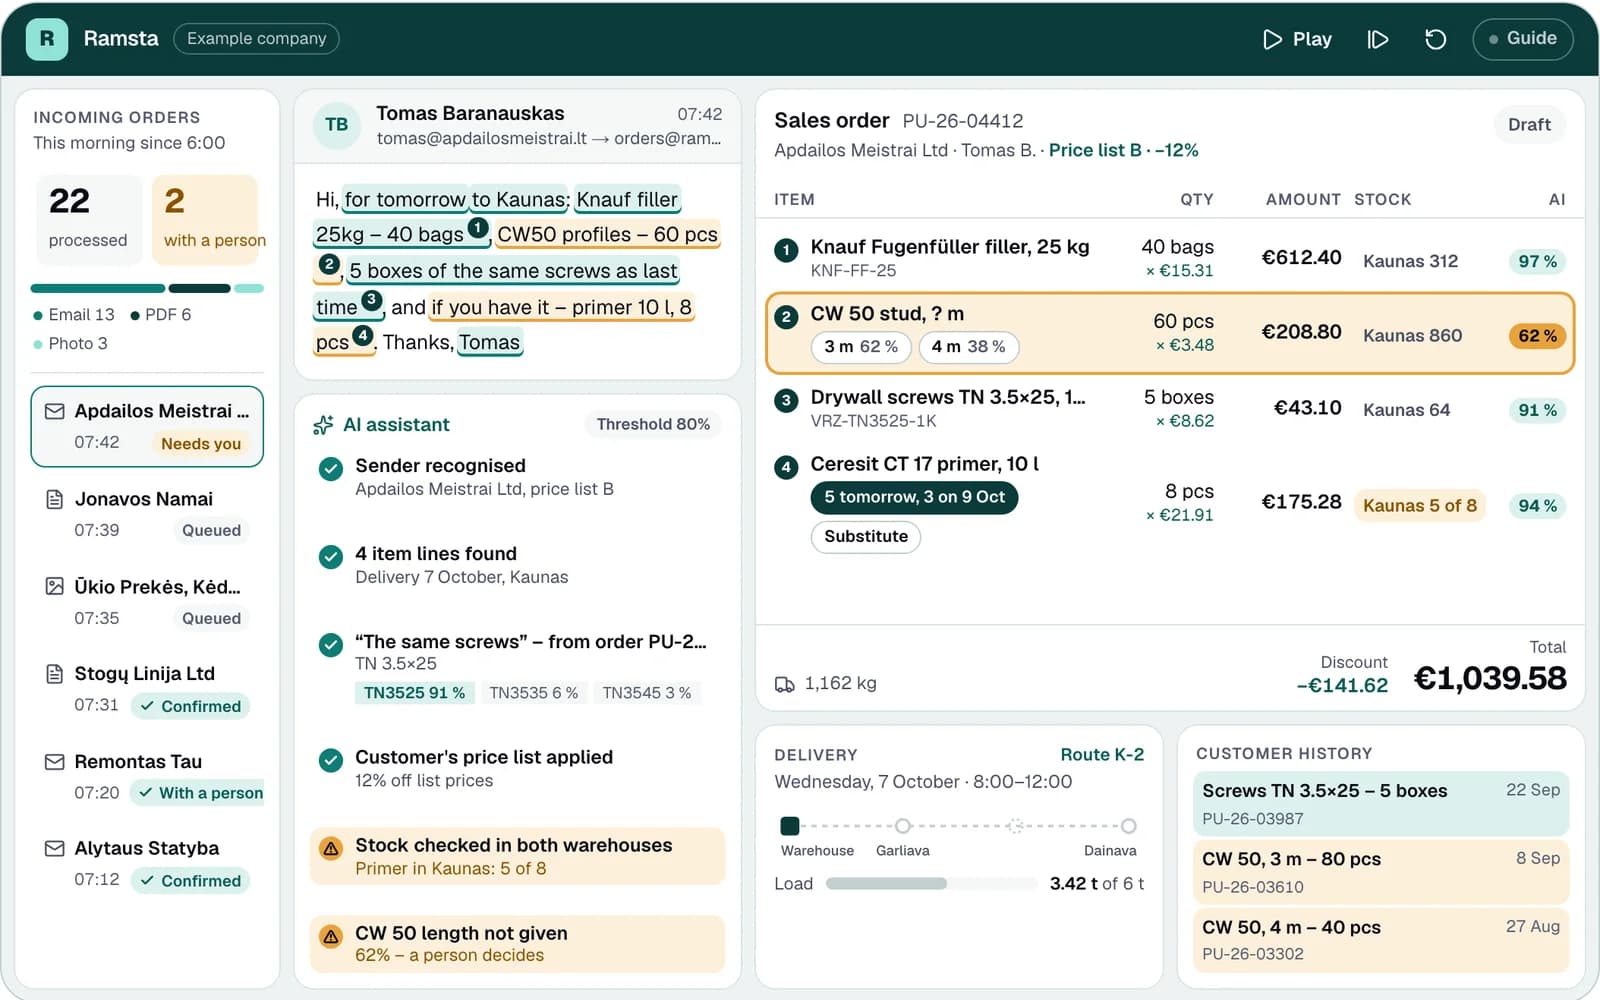Click the Substitute button
This screenshot has width=1600, height=1000.
click(866, 537)
